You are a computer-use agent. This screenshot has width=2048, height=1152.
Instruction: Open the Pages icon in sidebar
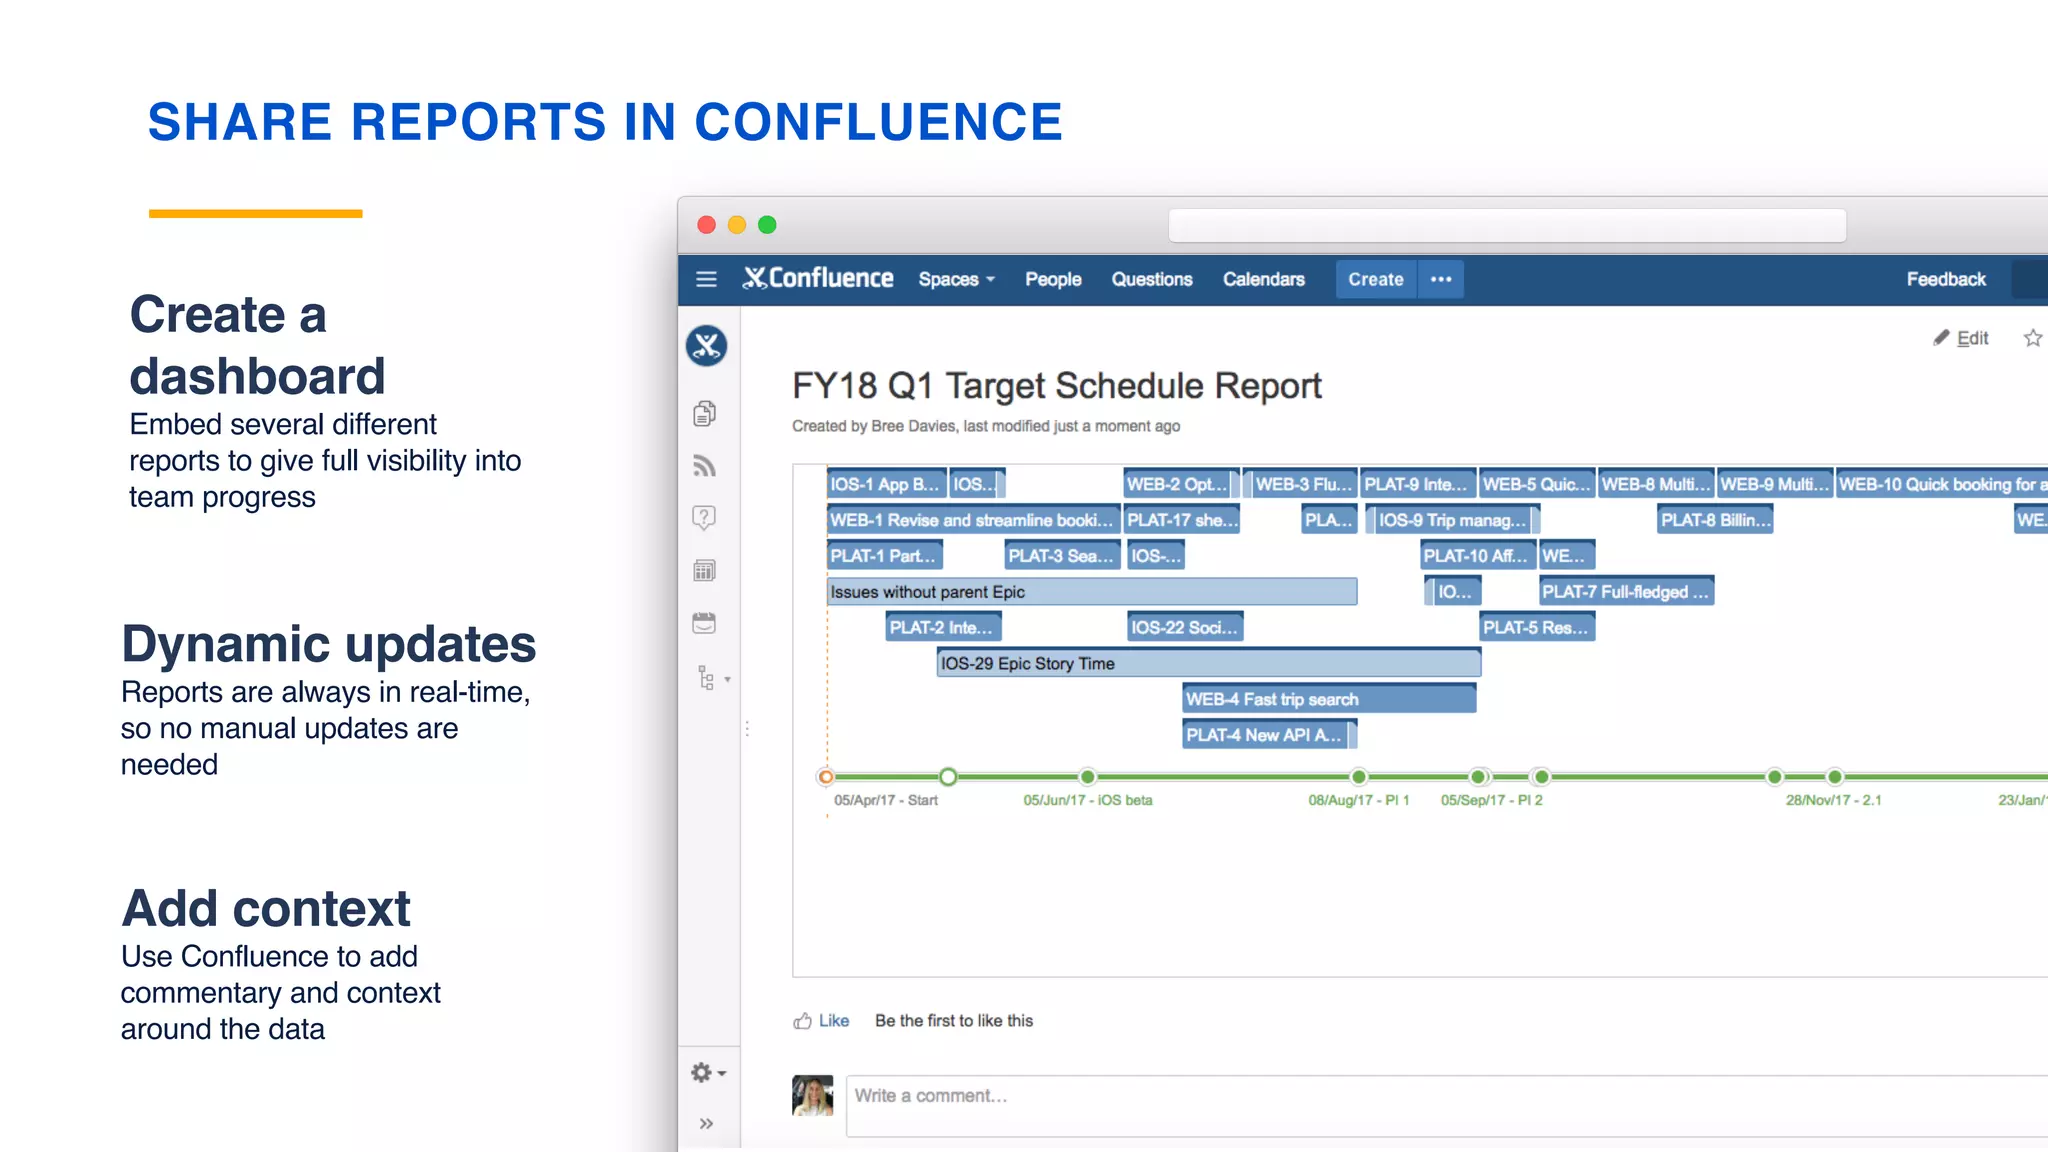pyautogui.click(x=705, y=413)
